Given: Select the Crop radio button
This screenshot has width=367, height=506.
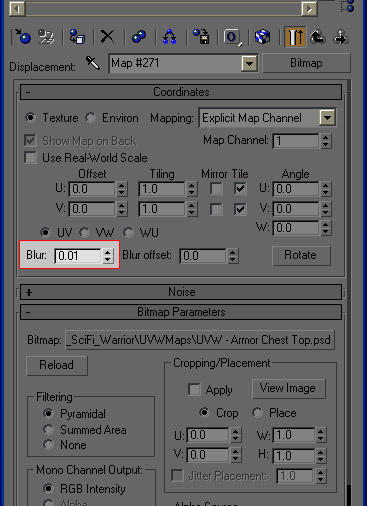Looking at the screenshot, I should (204, 413).
